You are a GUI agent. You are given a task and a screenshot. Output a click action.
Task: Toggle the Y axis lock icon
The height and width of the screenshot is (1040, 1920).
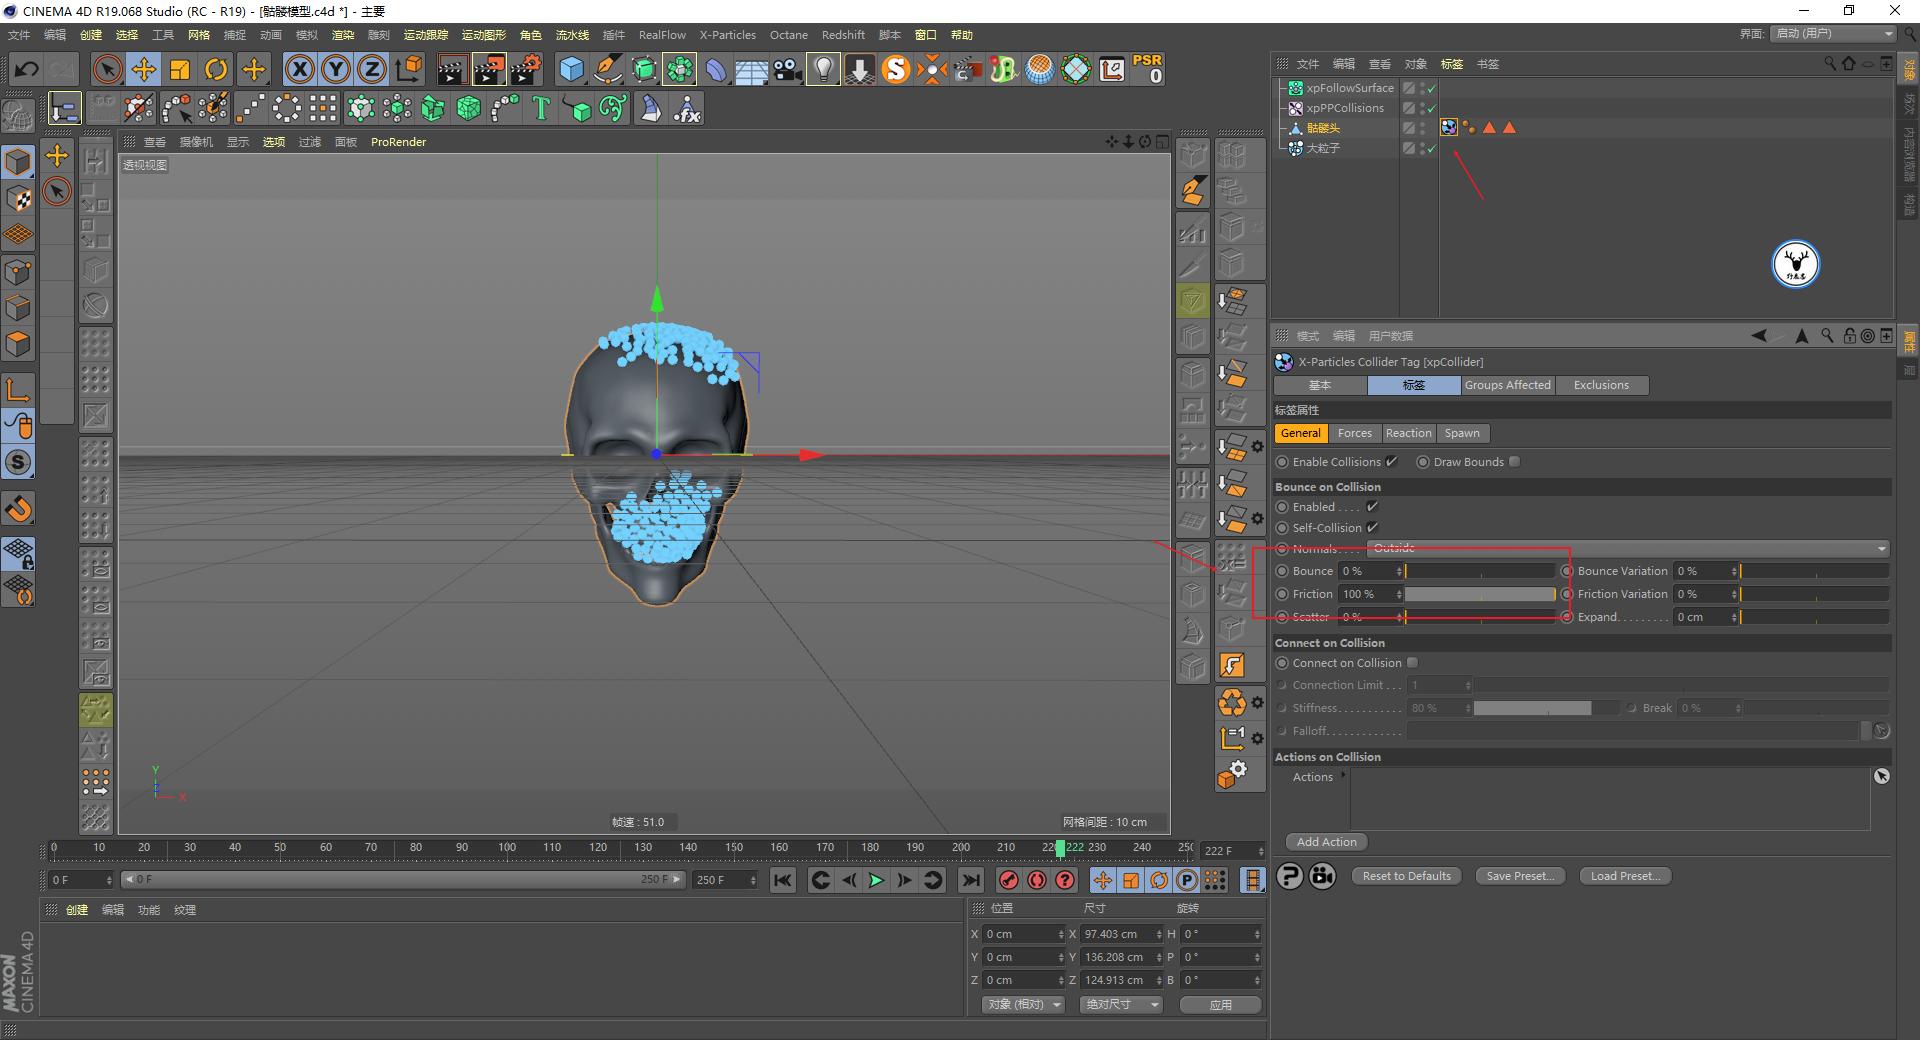(335, 69)
